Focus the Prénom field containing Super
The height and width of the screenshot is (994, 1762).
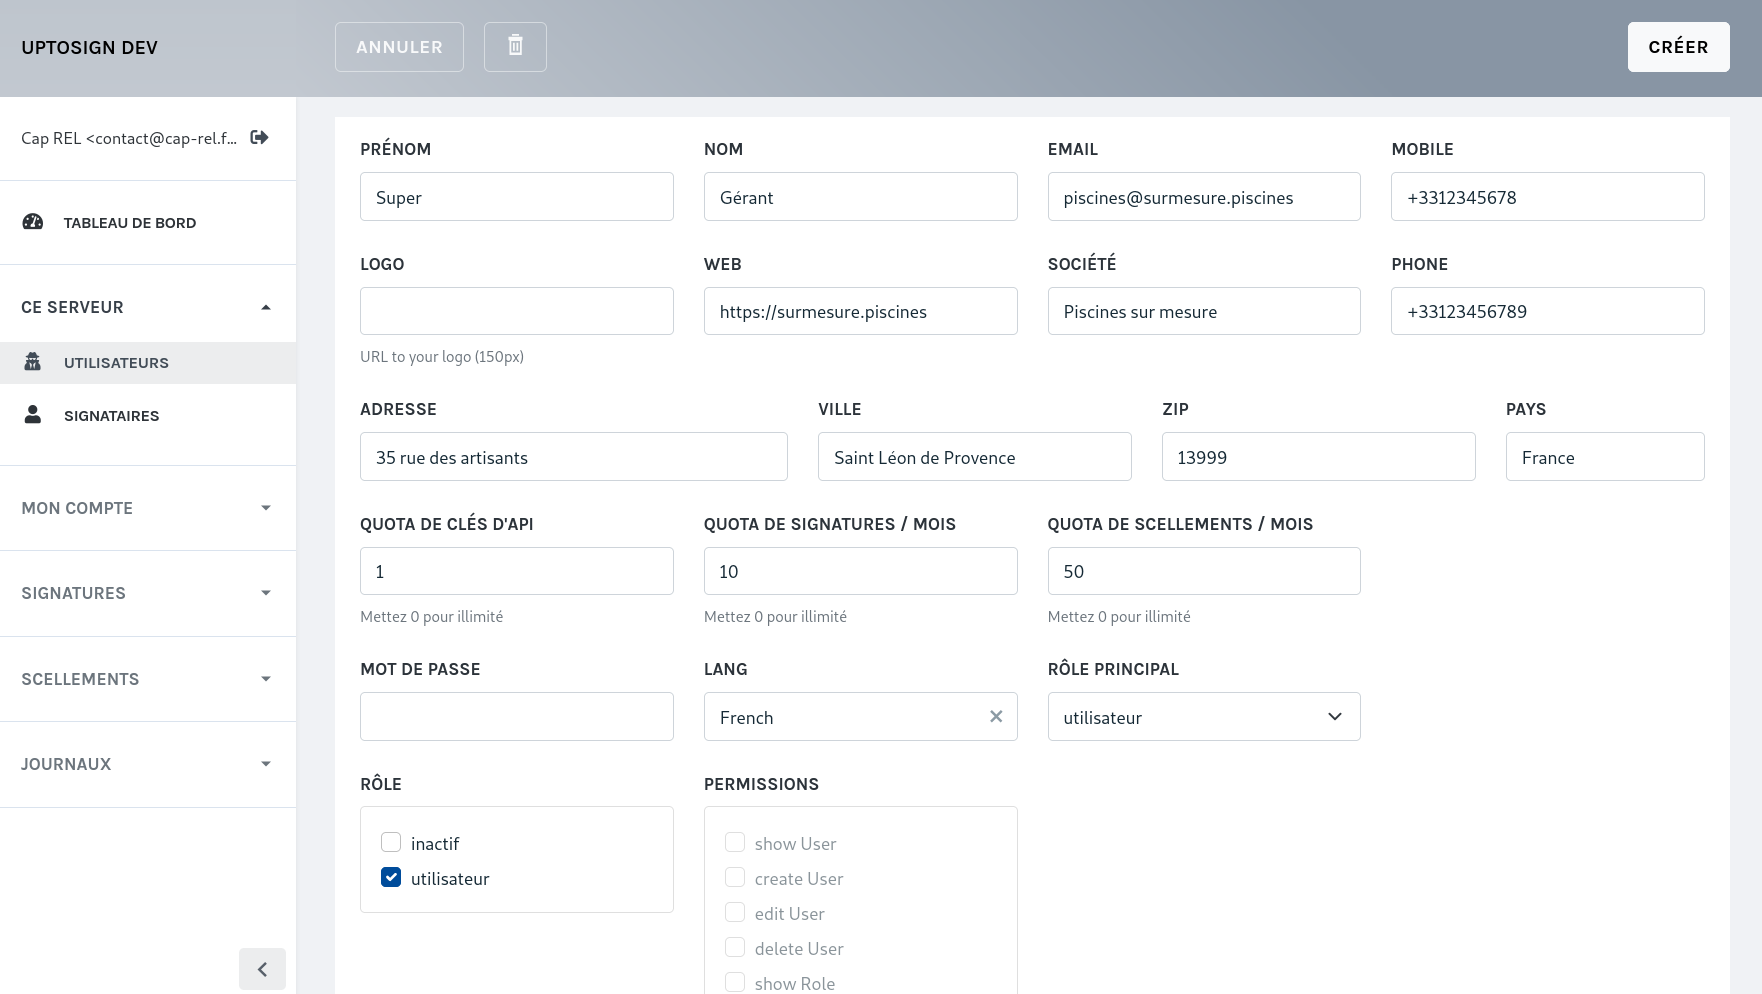click(517, 197)
